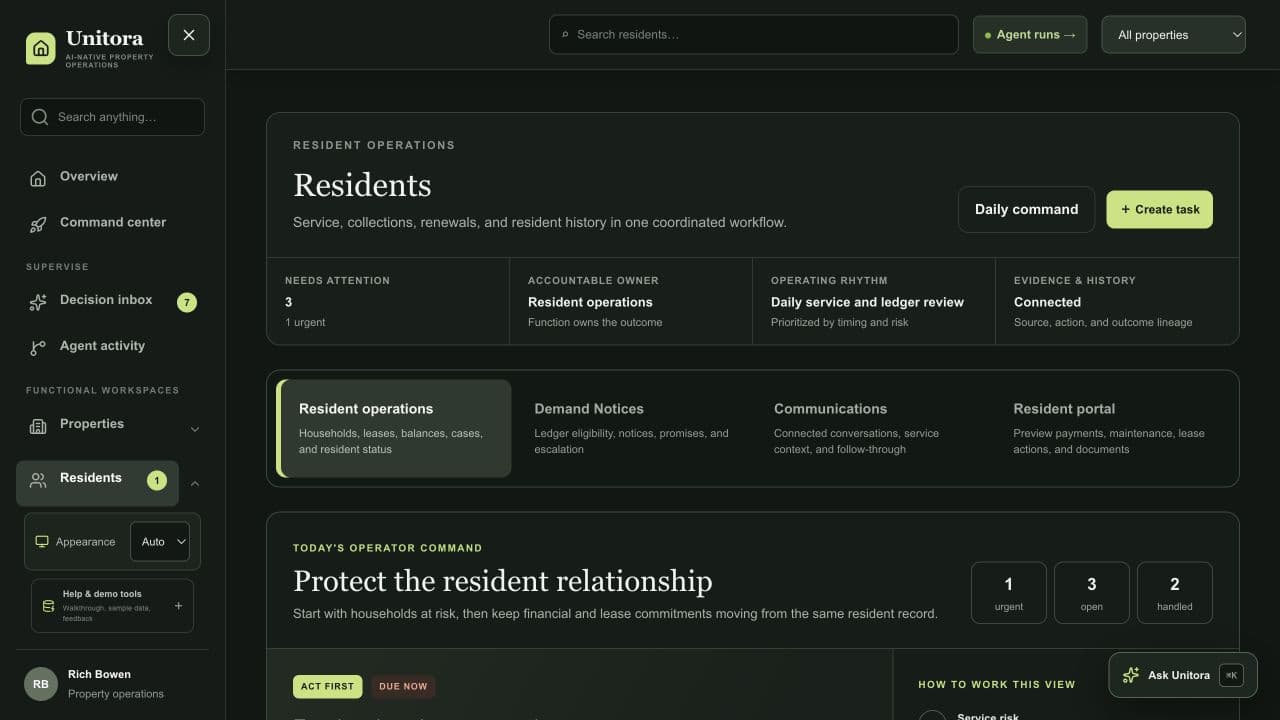Click the Unitora home logo icon
Viewport: 1280px width, 720px height.
[41, 48]
